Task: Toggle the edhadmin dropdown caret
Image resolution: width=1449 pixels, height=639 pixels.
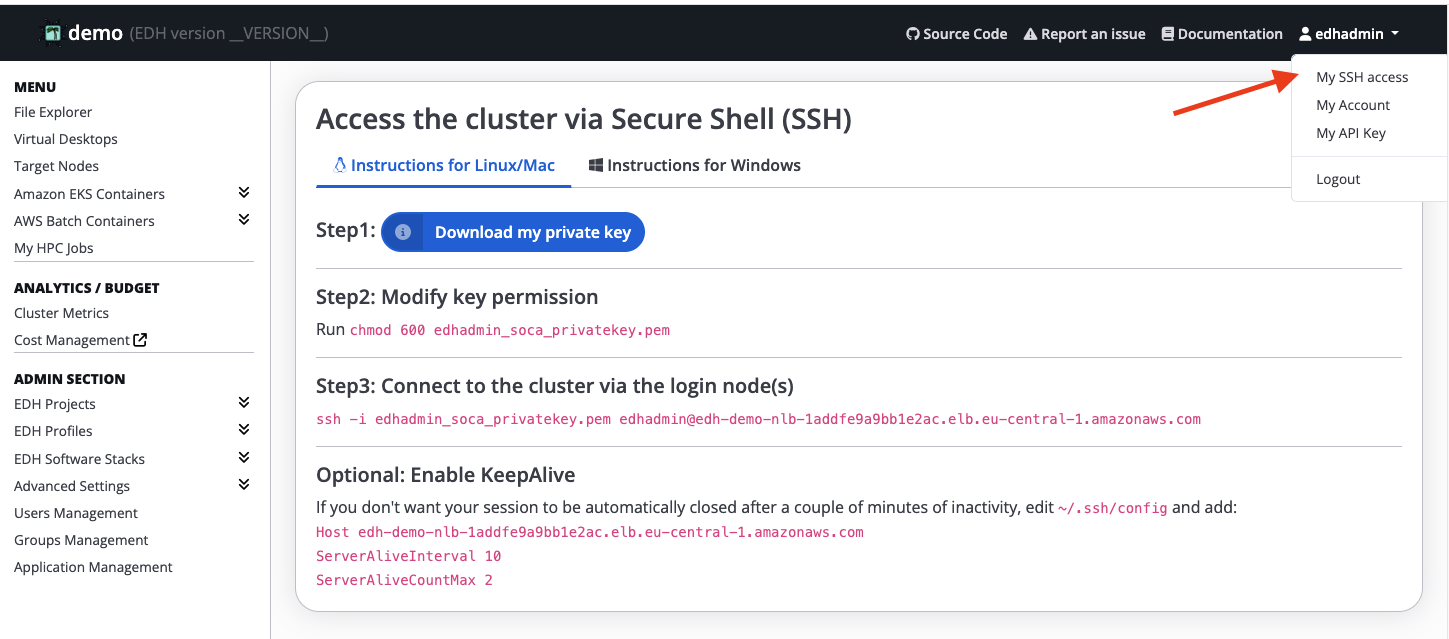Action: 1395,34
